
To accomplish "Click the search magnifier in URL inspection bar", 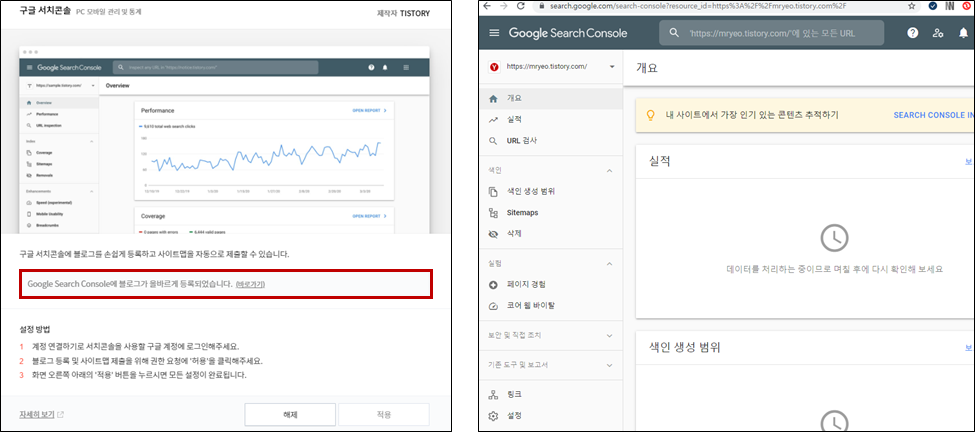I will pos(673,33).
